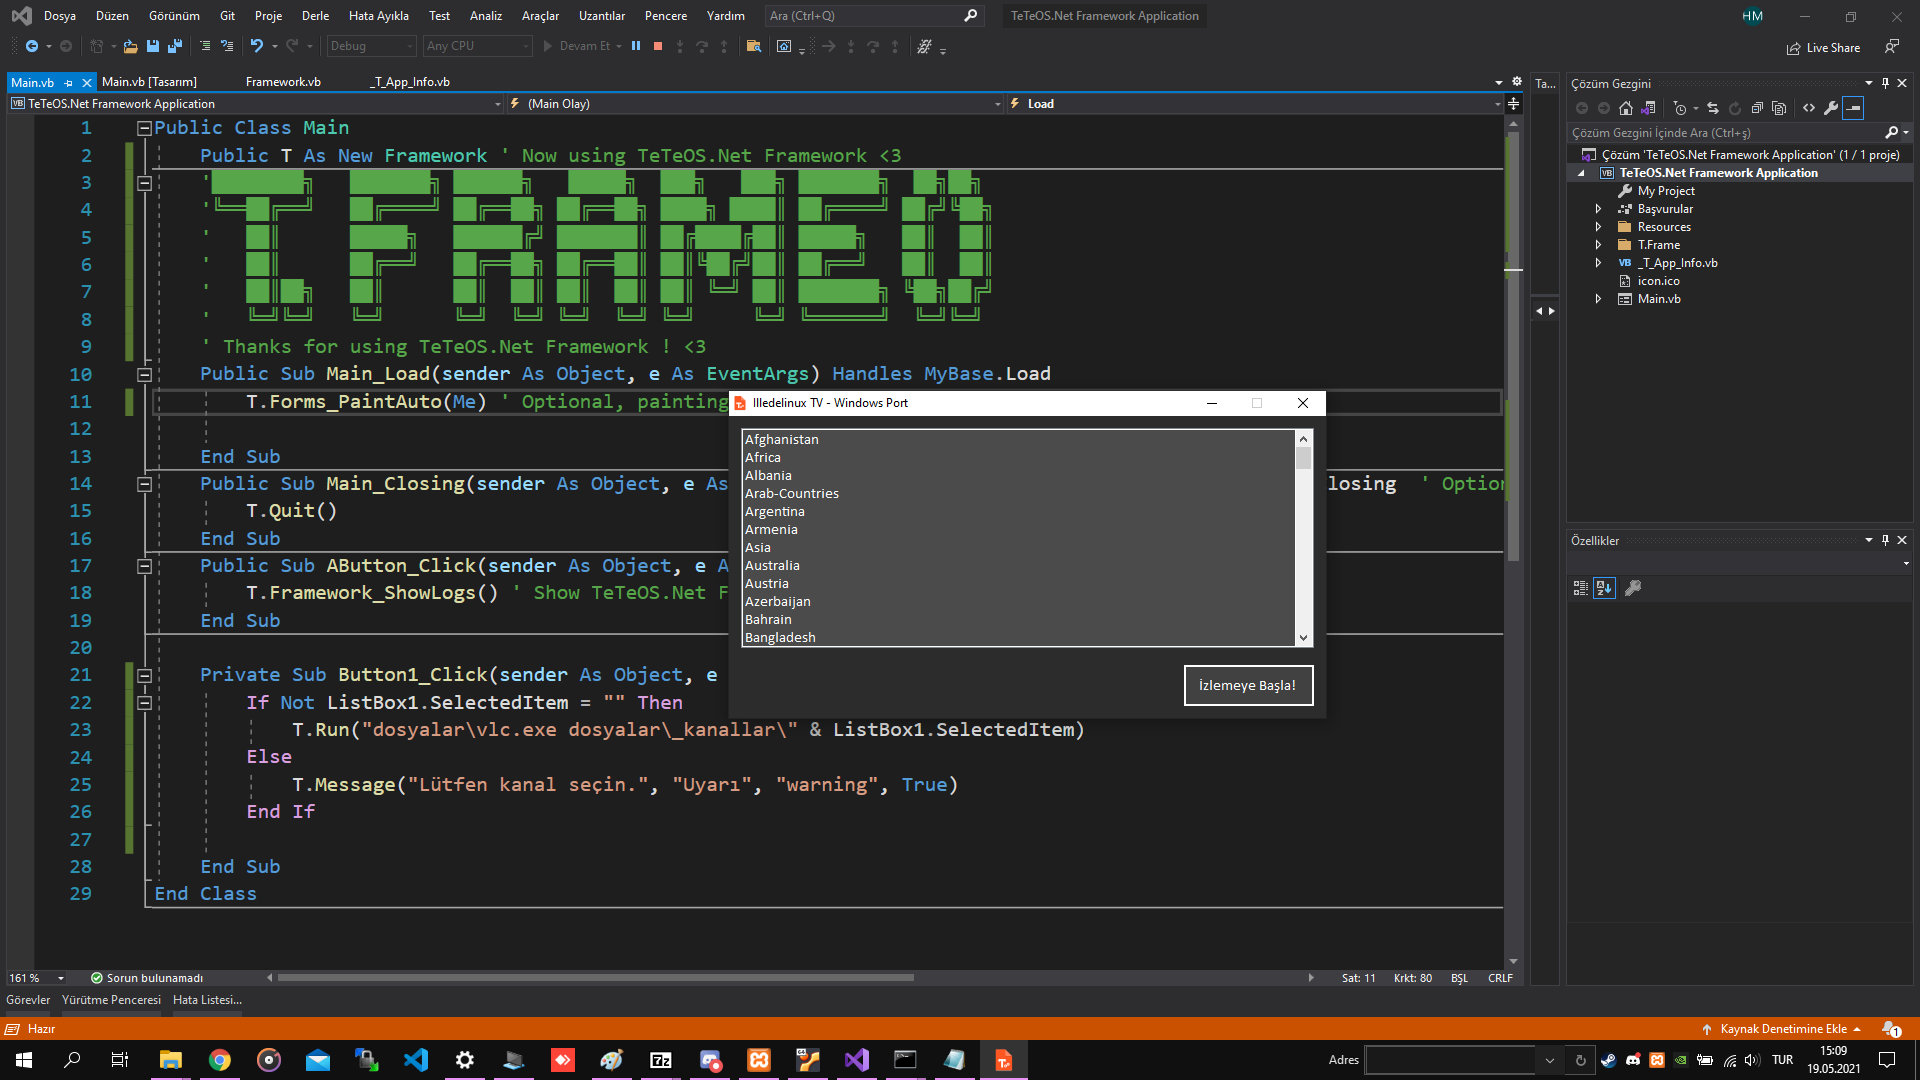Open the 161 % zoom level dropdown

pyautogui.click(x=37, y=978)
